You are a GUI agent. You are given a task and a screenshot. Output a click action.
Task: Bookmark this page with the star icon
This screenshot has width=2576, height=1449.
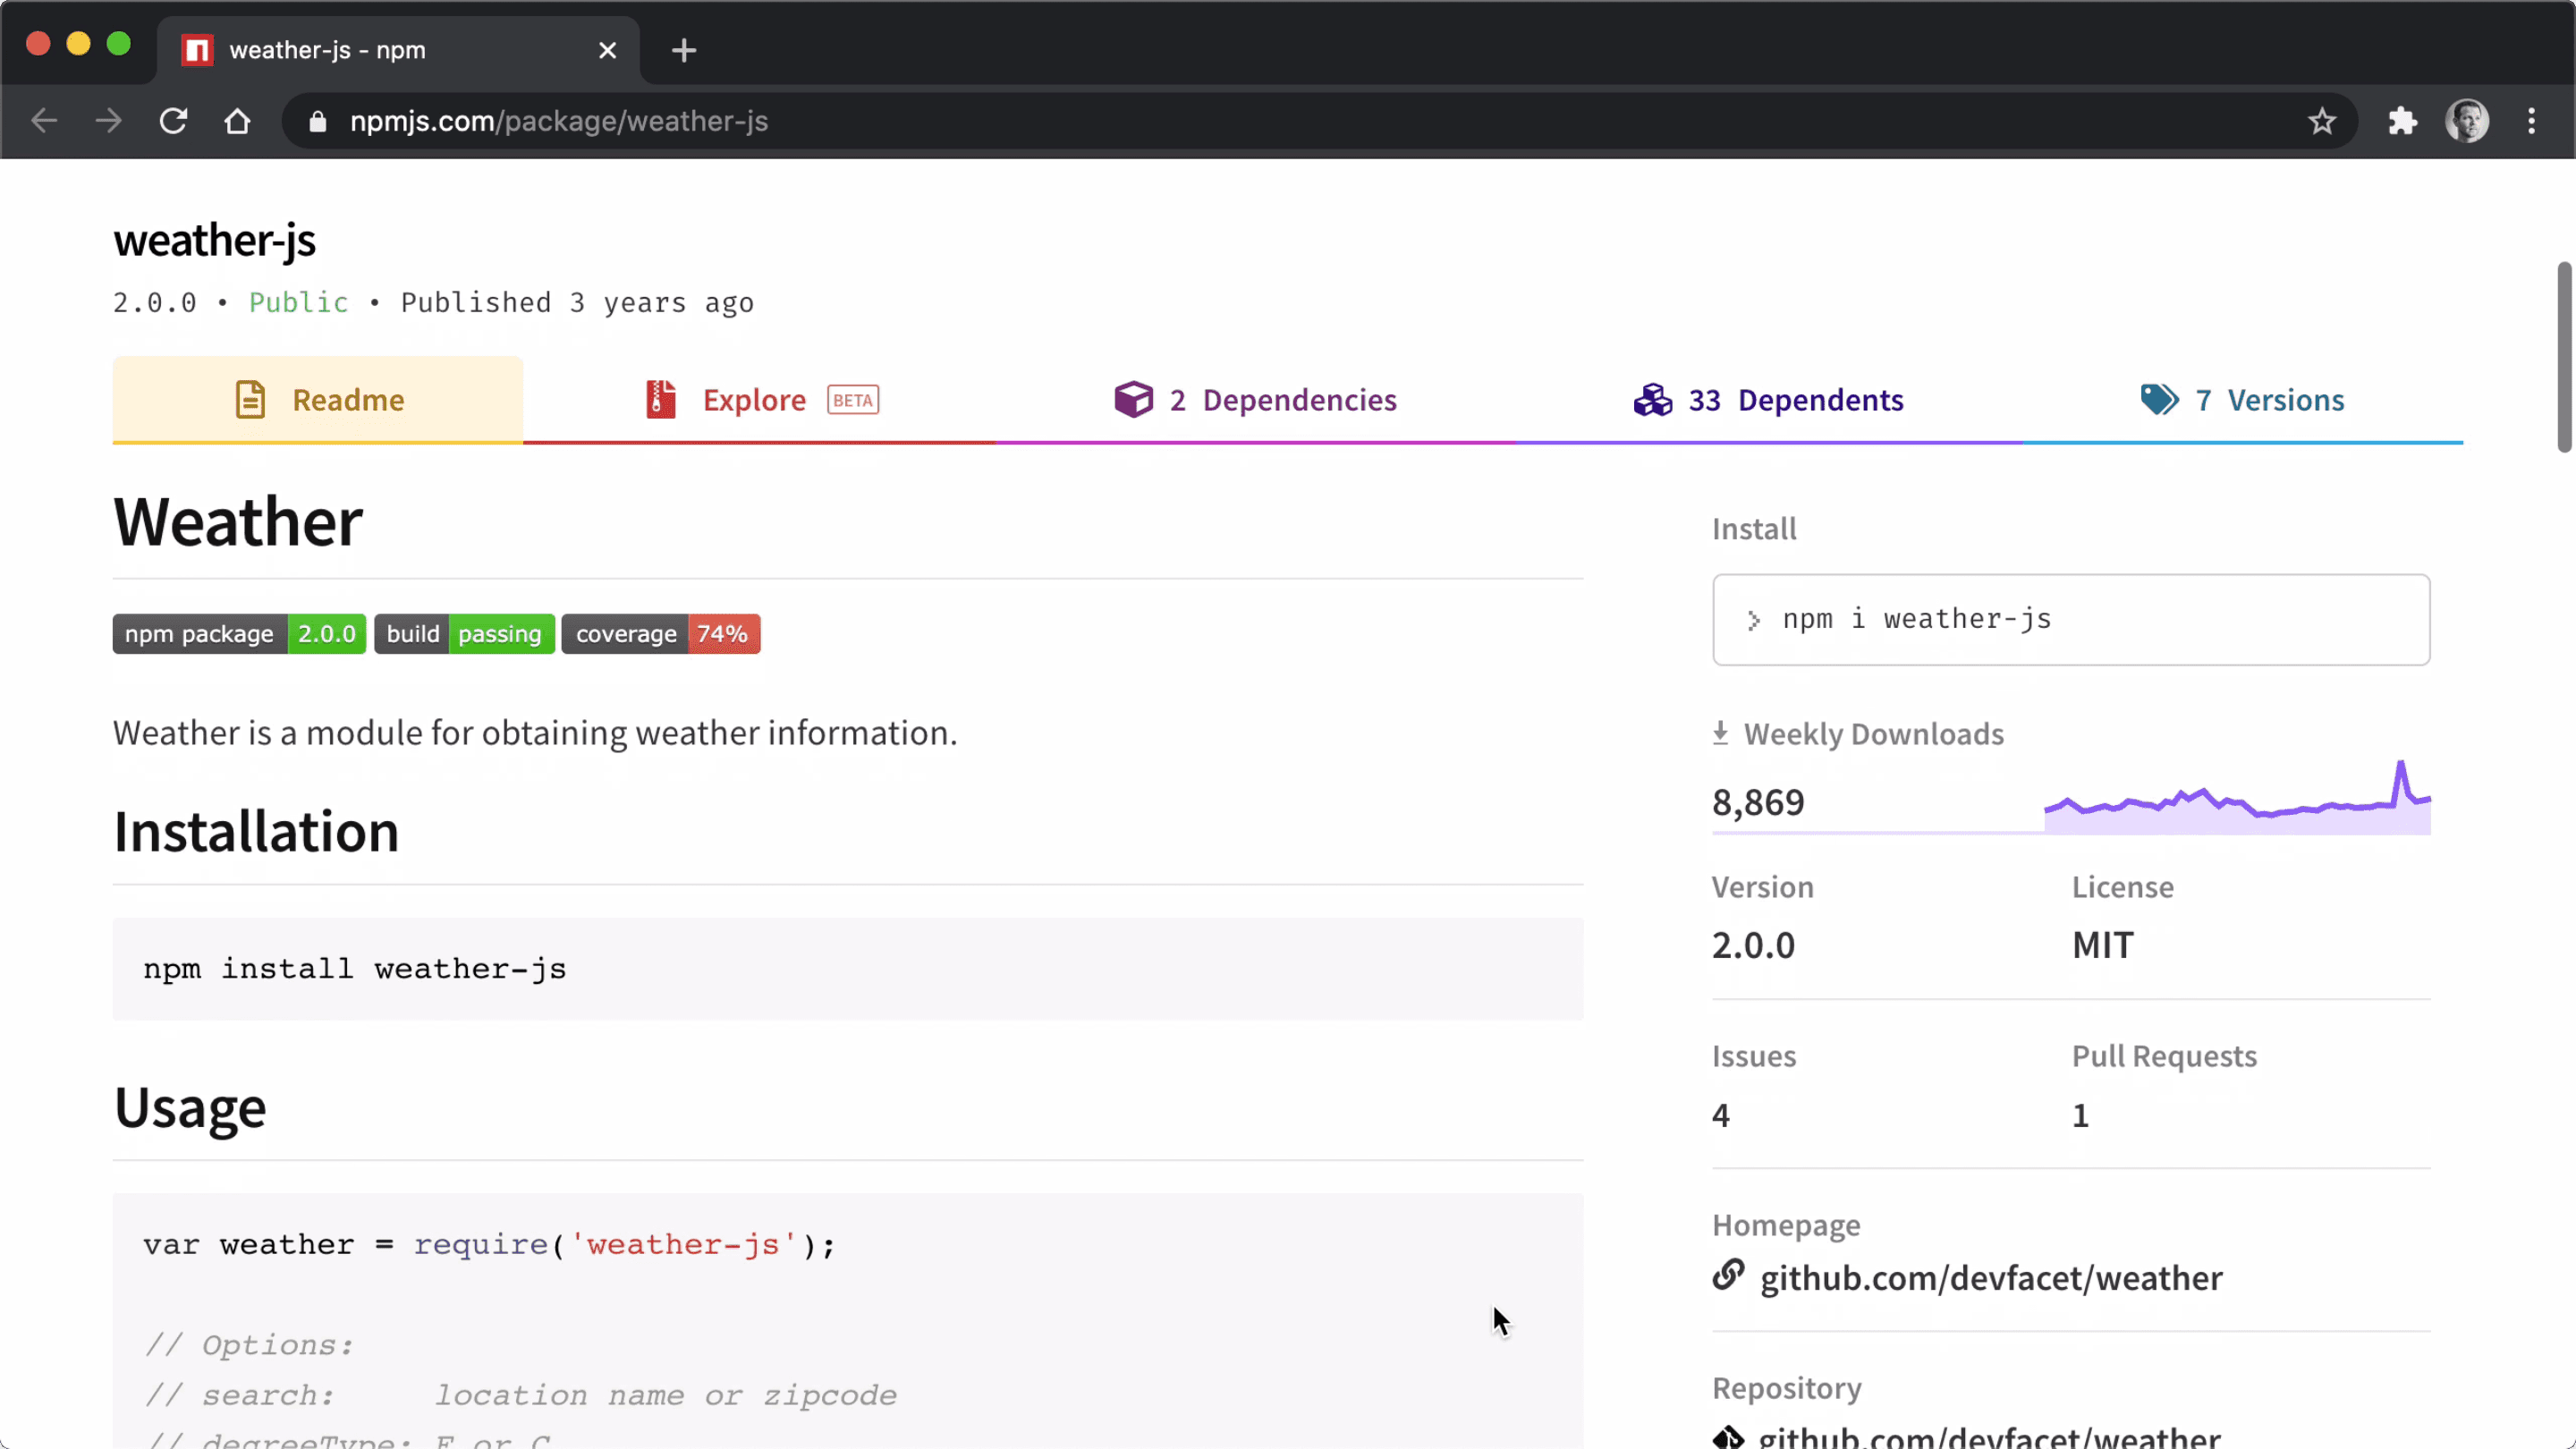pos(2322,121)
